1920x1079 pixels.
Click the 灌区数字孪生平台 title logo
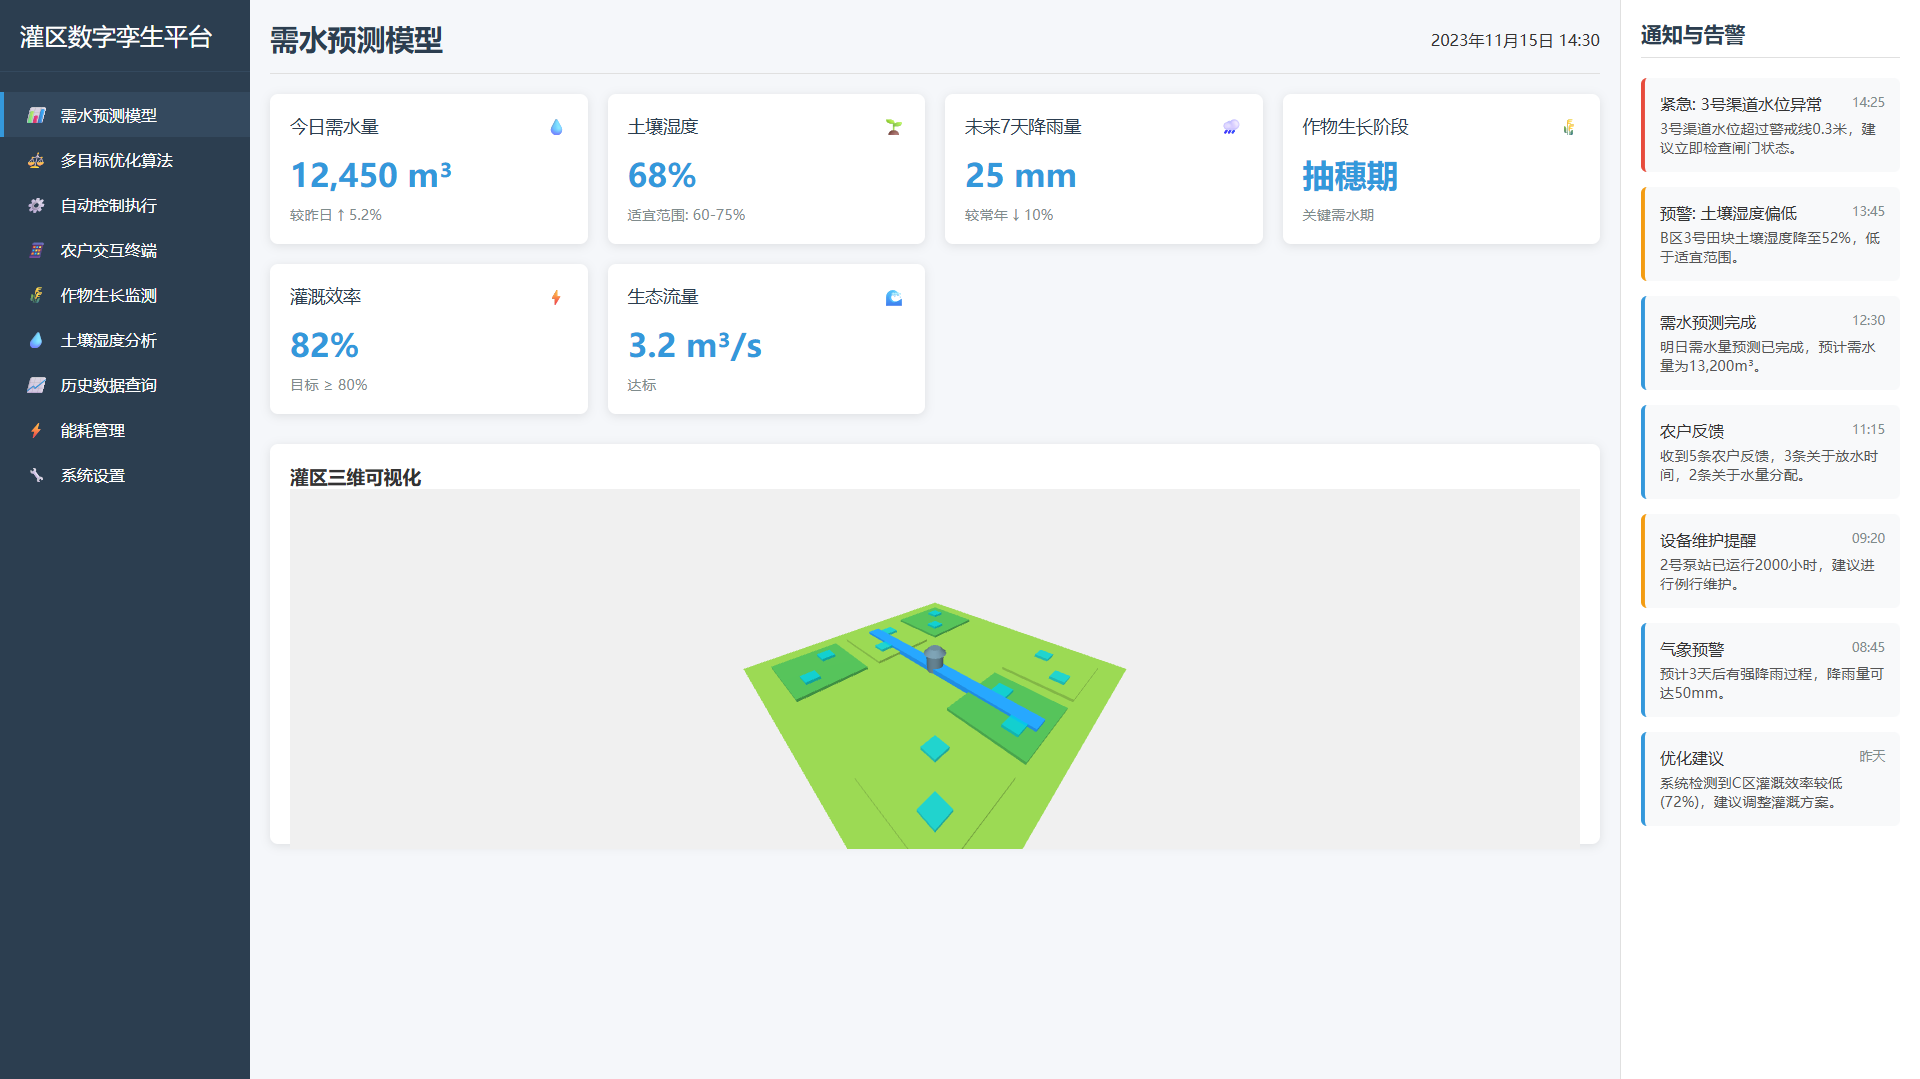(x=116, y=37)
